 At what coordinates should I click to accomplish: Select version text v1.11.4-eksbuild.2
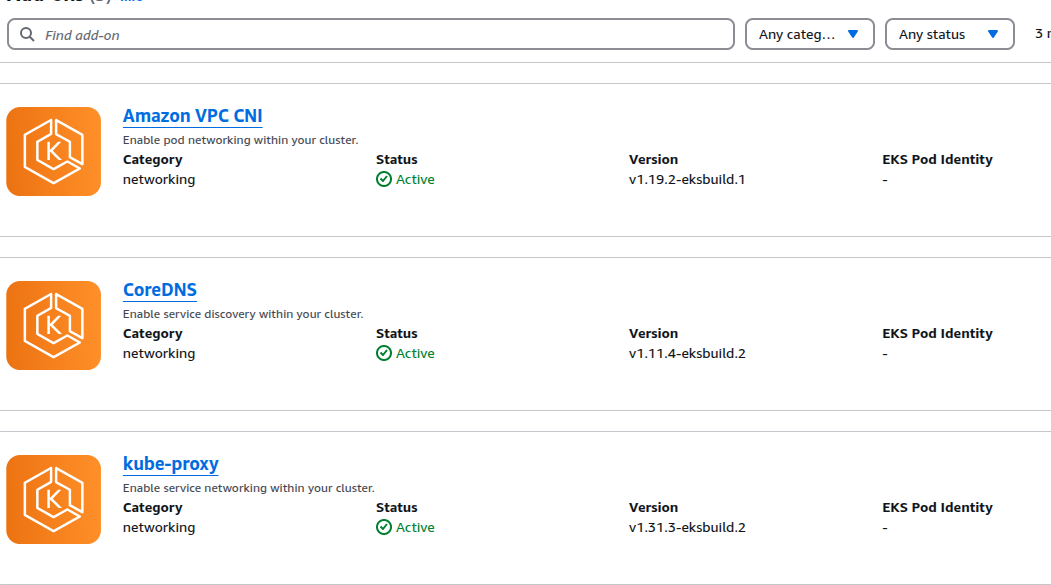[687, 354]
